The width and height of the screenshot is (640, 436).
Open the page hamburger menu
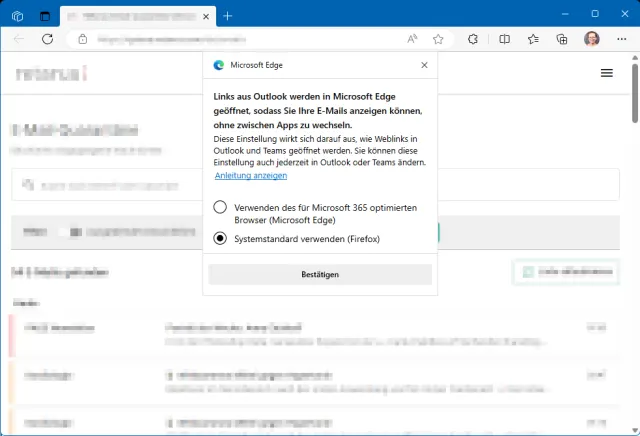(x=607, y=73)
